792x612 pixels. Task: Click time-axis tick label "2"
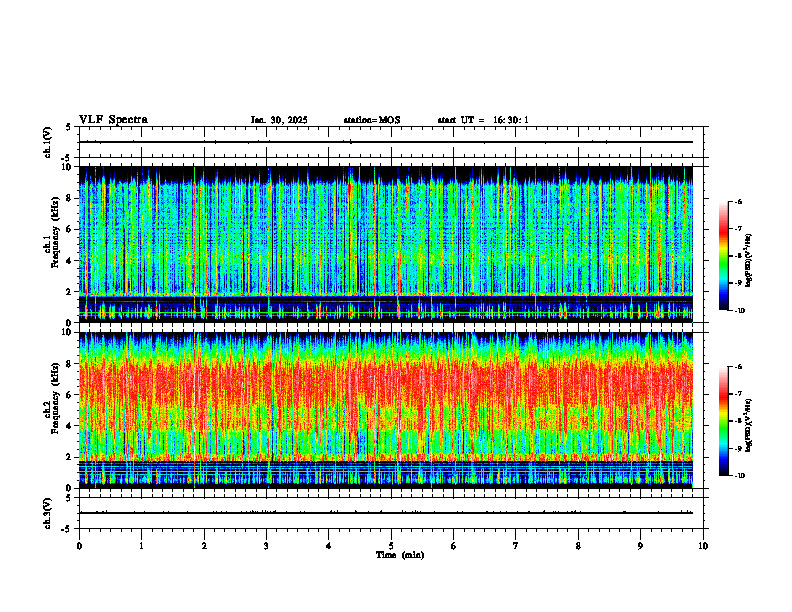point(204,546)
